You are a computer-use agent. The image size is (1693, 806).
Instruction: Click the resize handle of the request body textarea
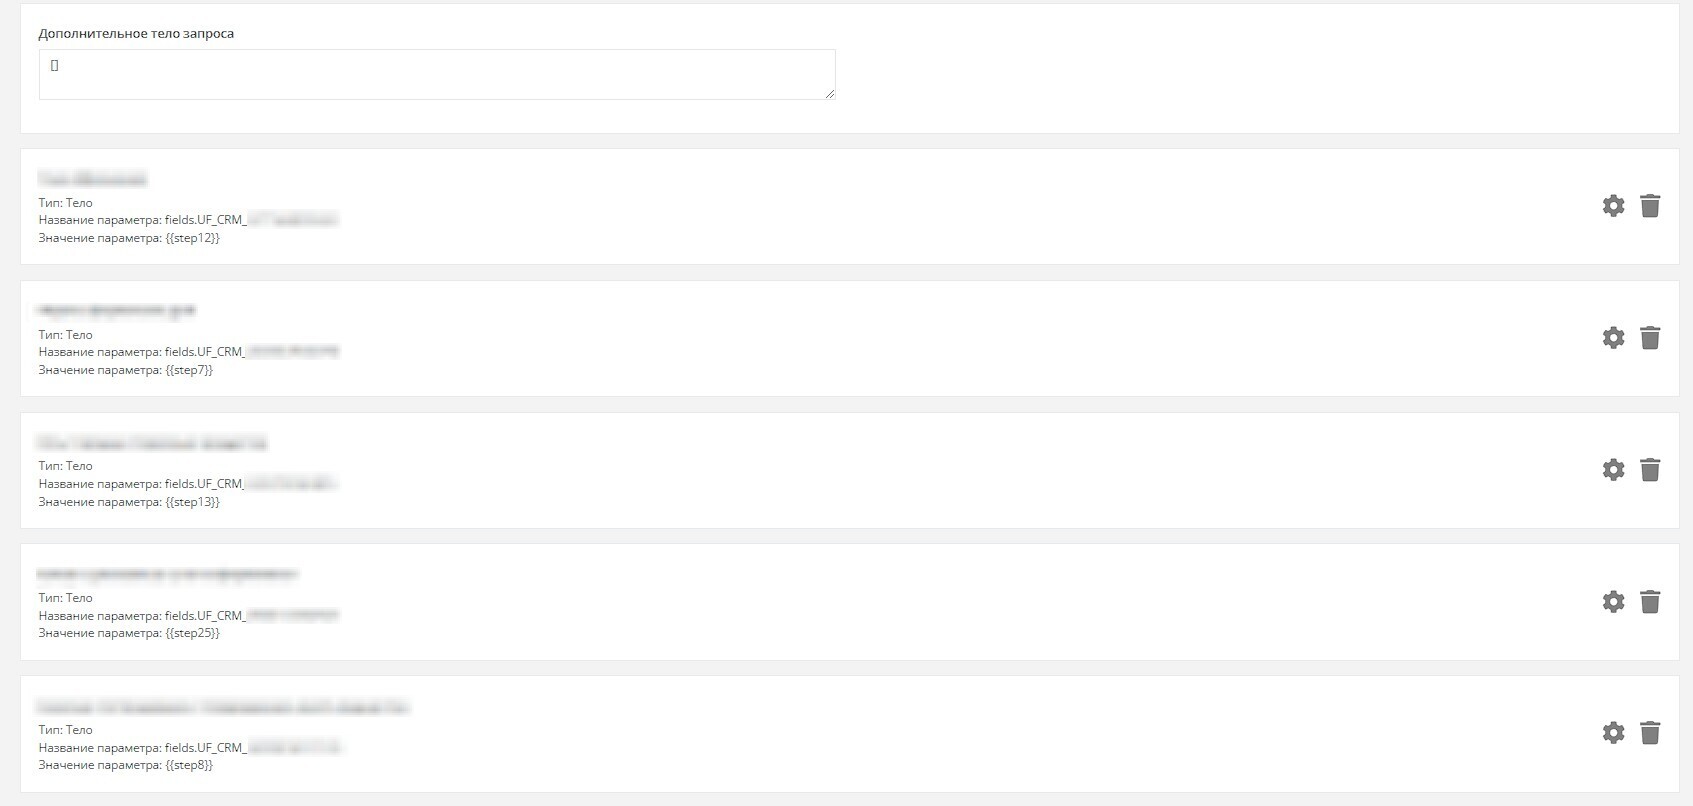click(x=829, y=93)
